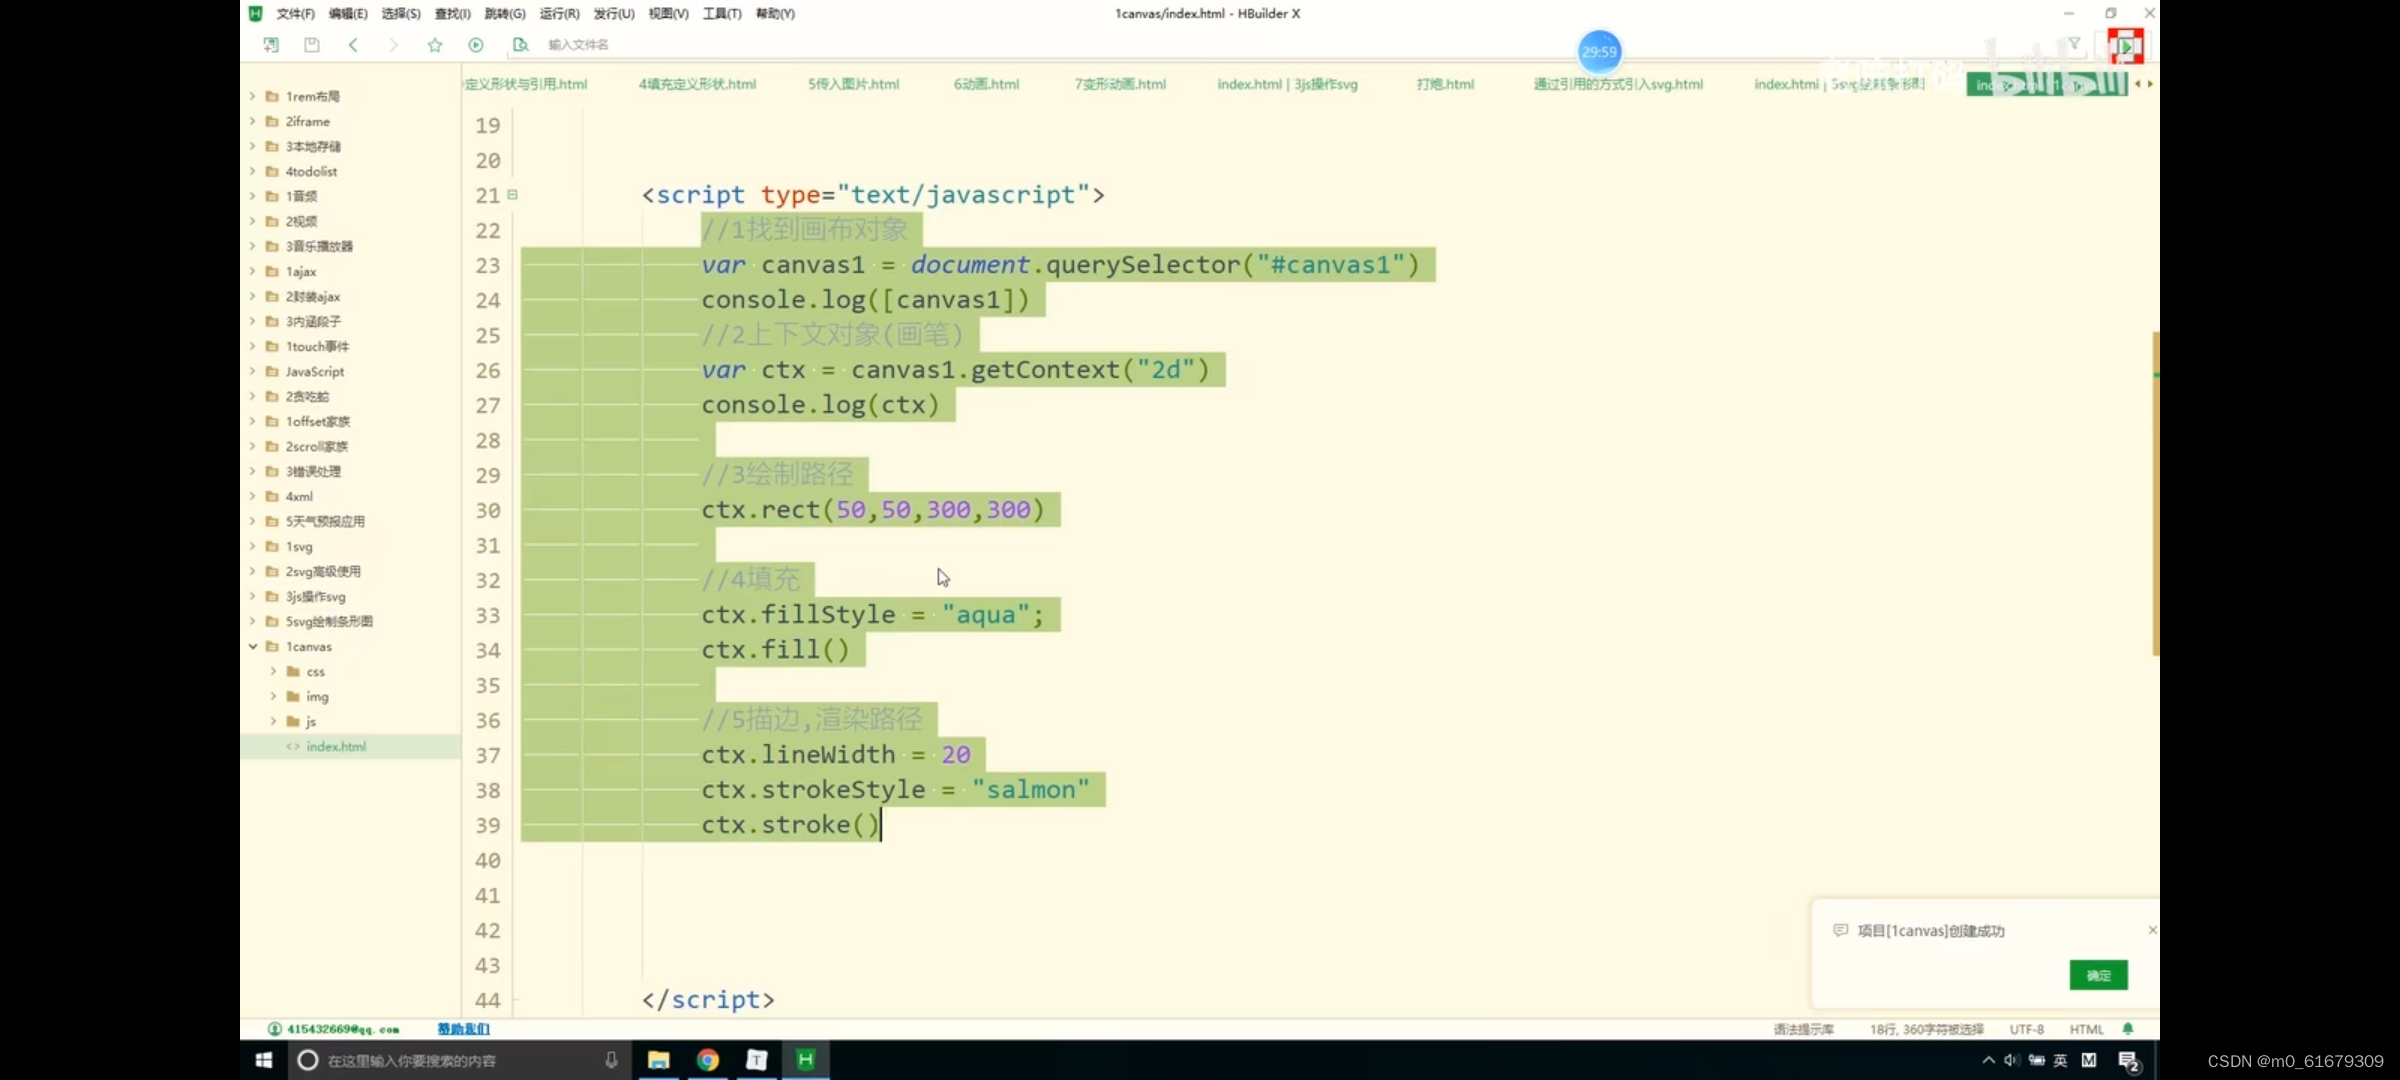
Task: Switch to the 打炮.html tab
Action: pyautogui.click(x=1445, y=85)
